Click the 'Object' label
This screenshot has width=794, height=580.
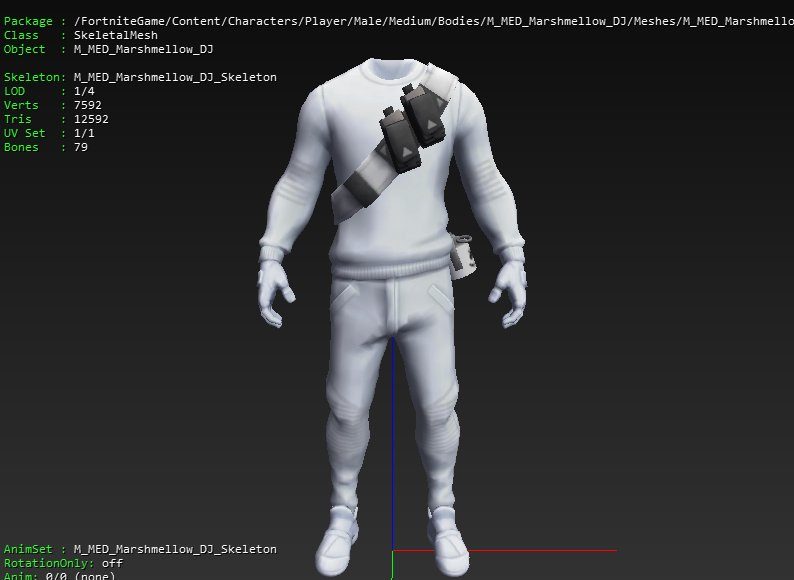(24, 49)
